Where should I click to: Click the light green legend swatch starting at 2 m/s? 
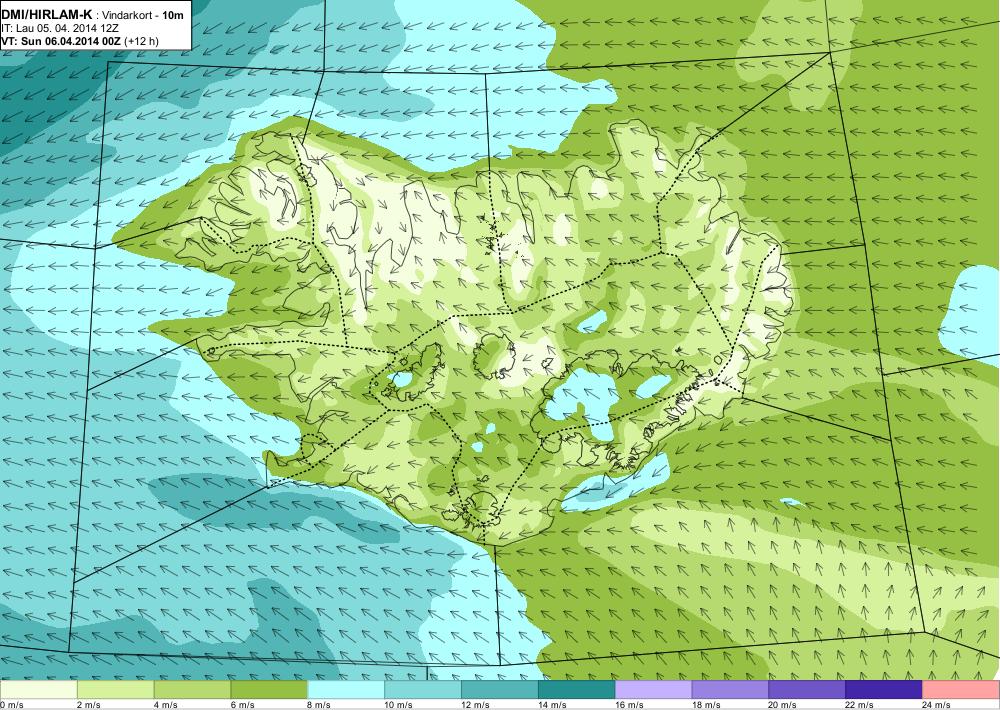[115, 690]
